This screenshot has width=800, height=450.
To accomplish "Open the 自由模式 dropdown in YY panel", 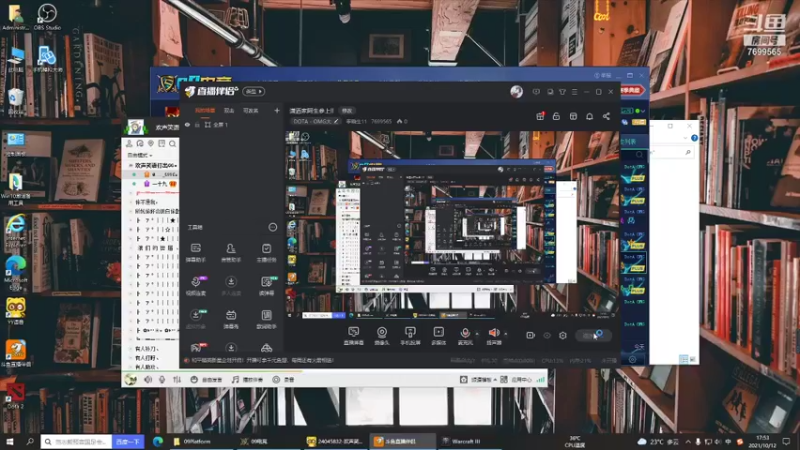I will (139, 155).
